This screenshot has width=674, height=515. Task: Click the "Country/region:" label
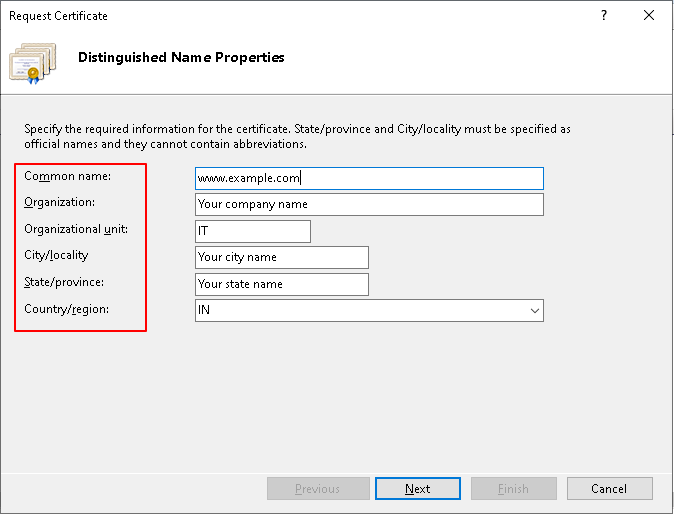pos(67,310)
